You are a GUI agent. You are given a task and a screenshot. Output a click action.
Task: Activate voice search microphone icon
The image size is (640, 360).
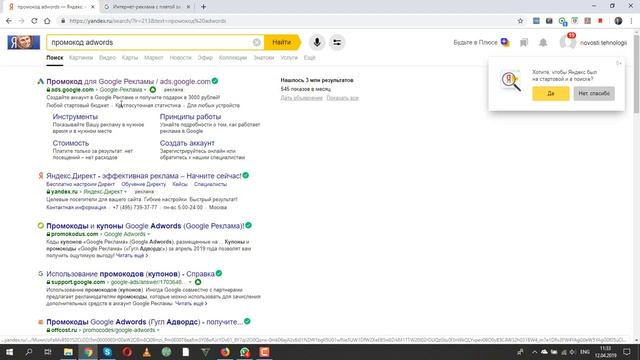click(x=317, y=42)
